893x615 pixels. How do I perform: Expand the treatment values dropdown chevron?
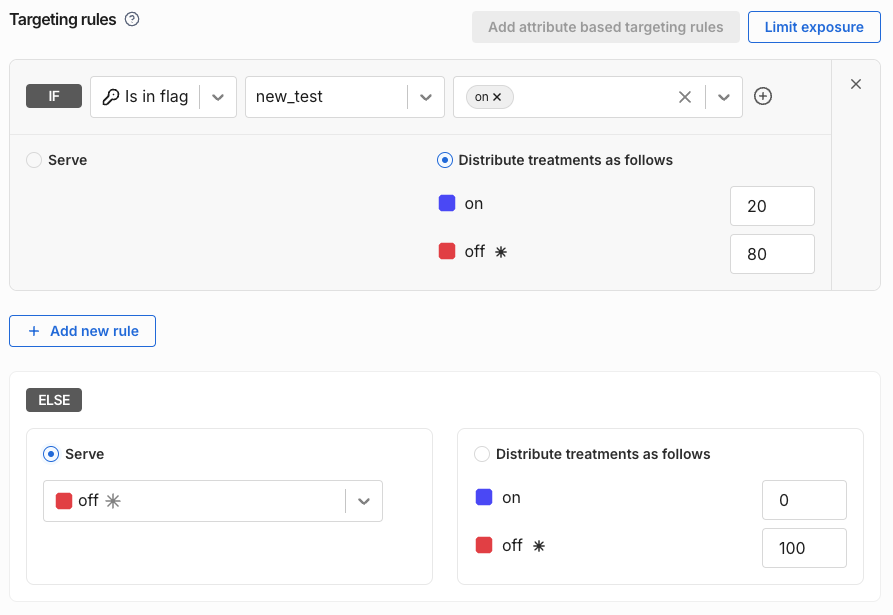[724, 97]
